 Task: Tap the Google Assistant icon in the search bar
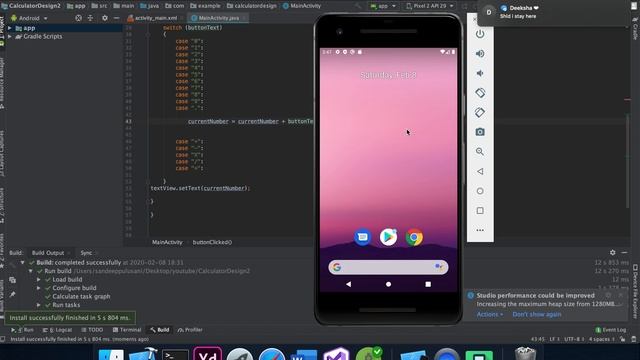point(438,267)
